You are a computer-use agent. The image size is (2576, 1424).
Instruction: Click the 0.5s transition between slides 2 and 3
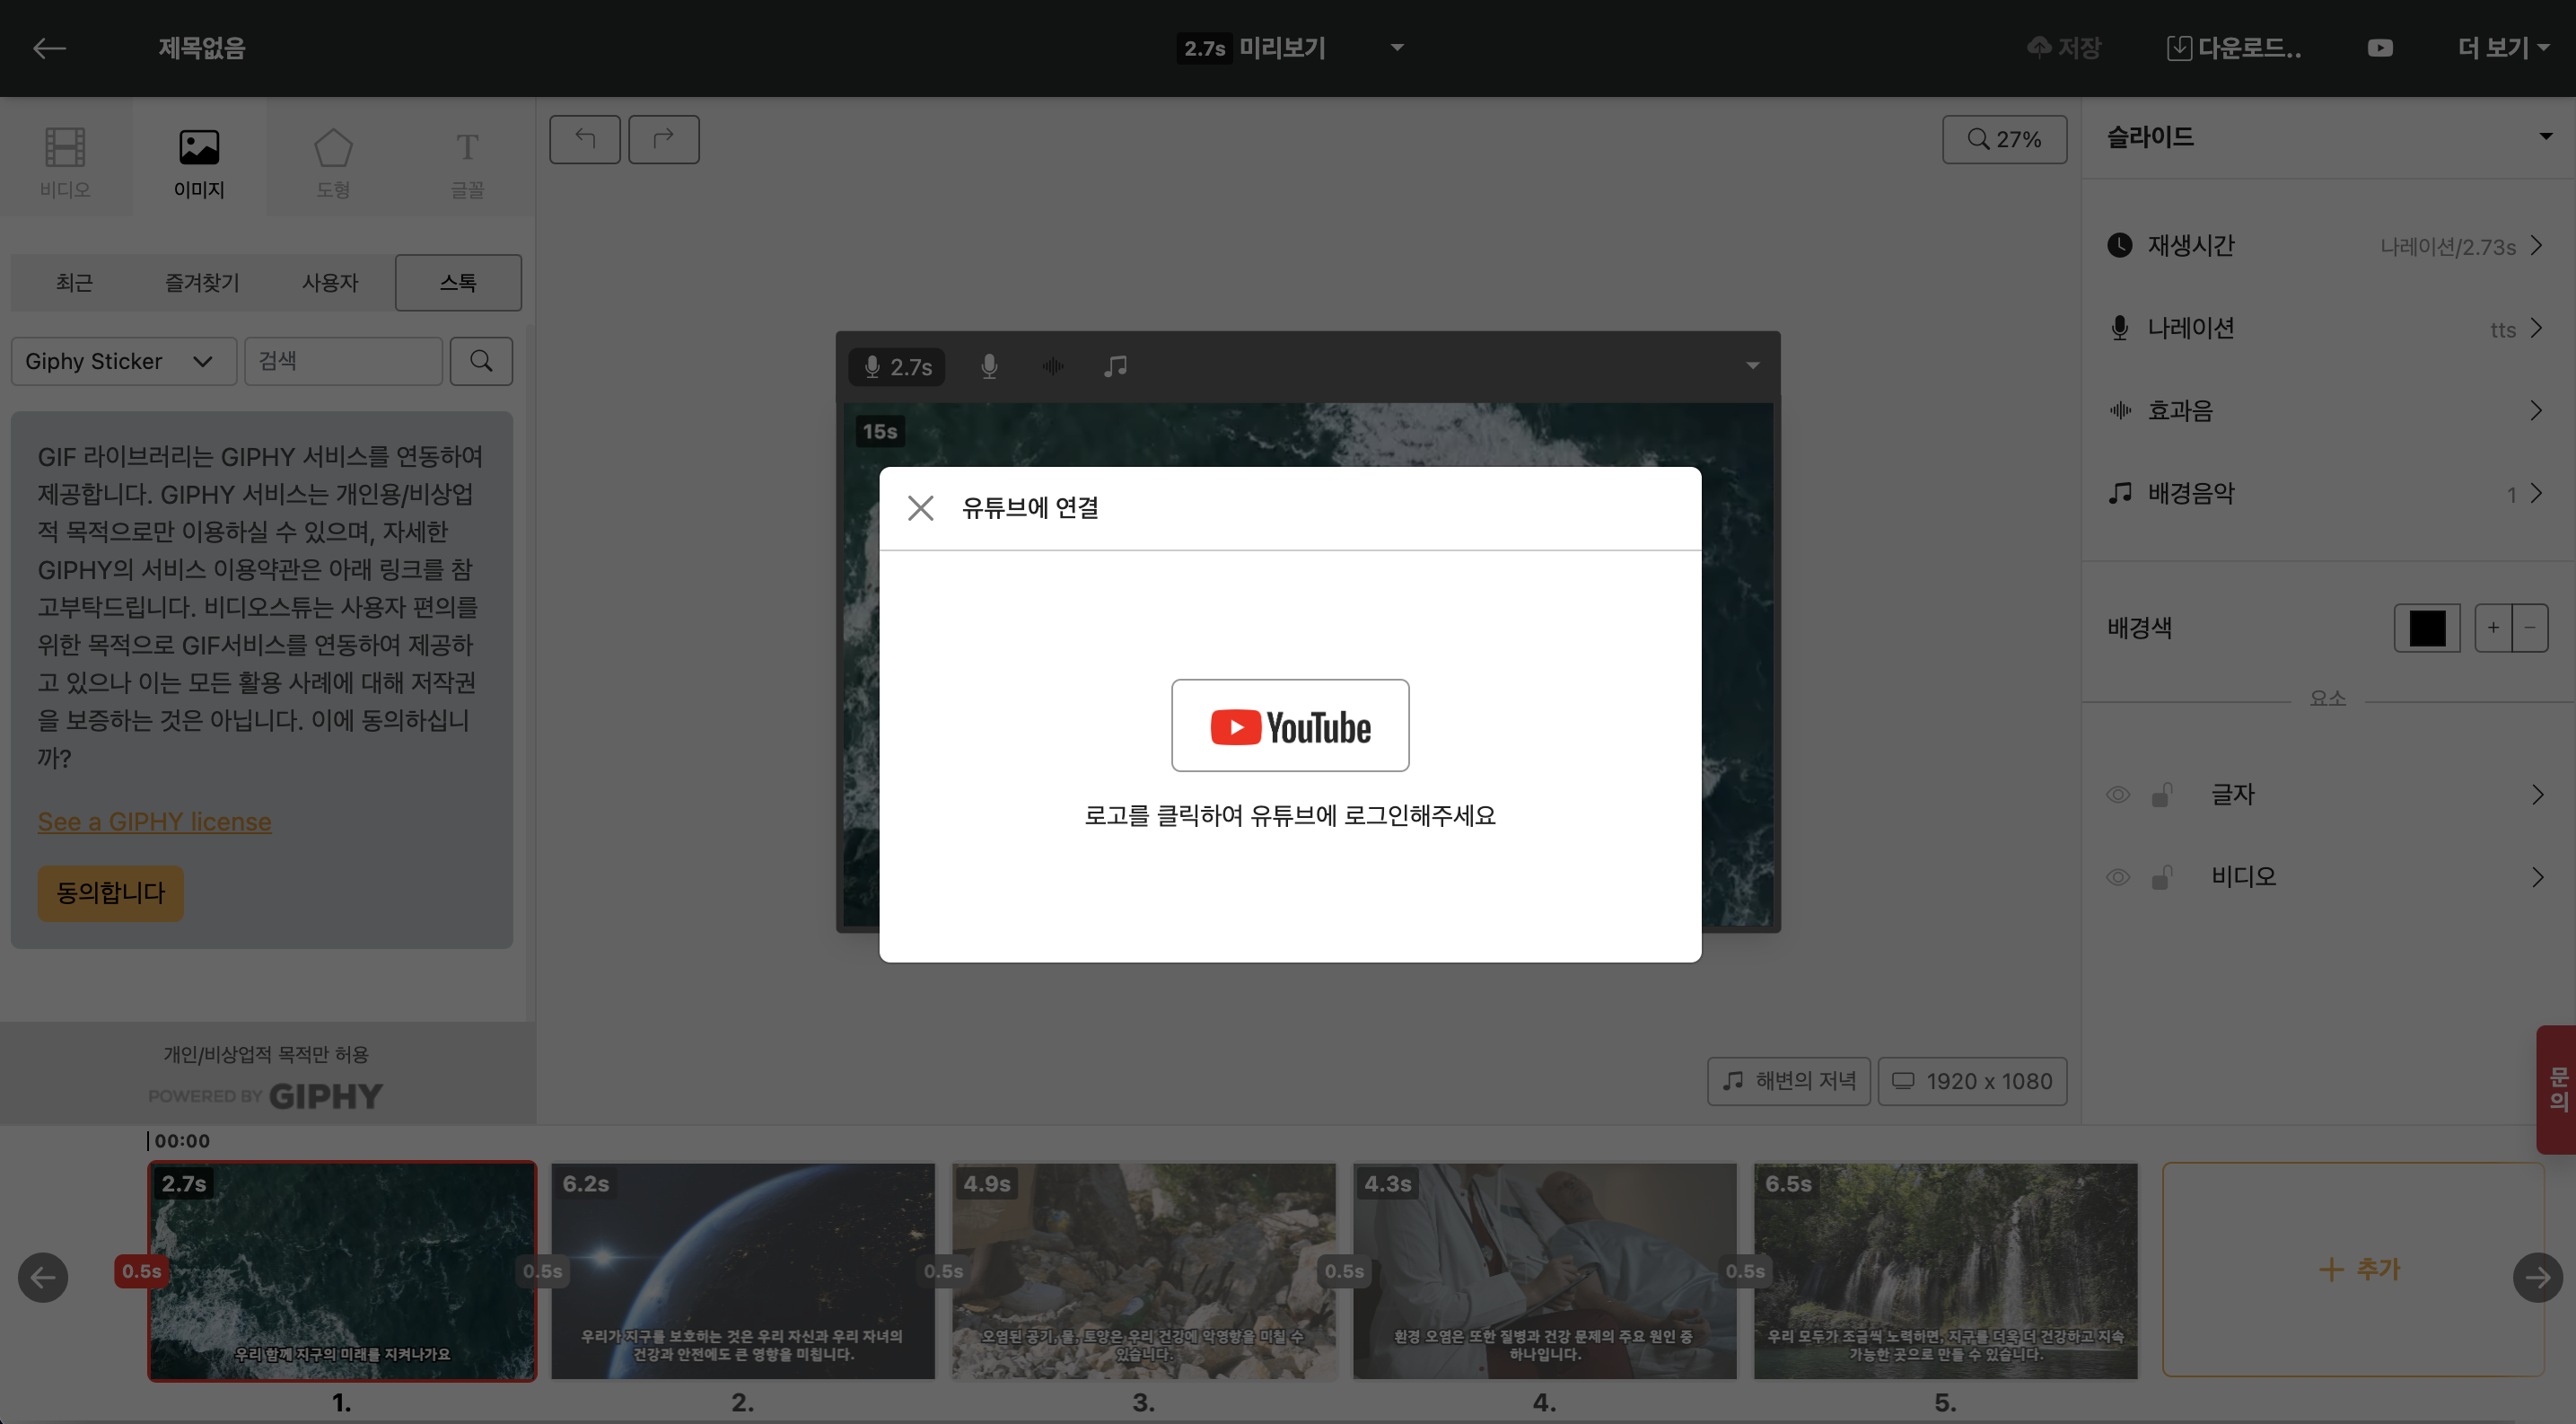(x=943, y=1271)
